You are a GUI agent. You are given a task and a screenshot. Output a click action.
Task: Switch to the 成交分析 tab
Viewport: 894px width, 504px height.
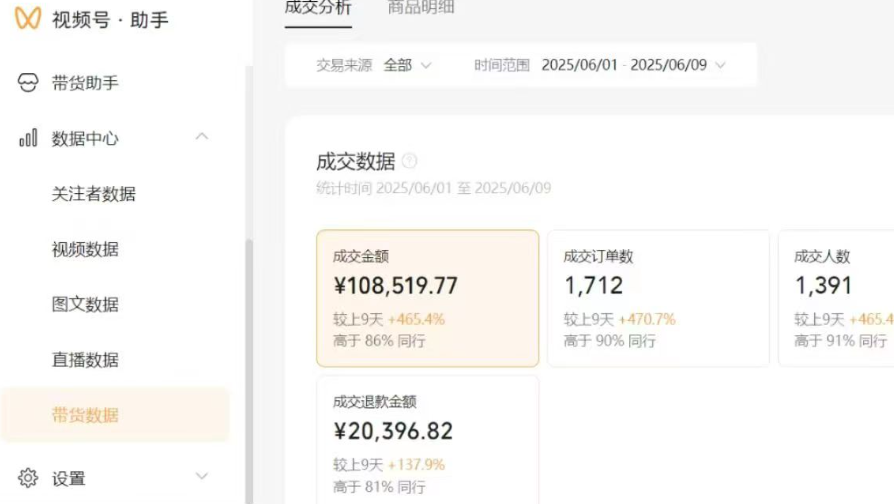pyautogui.click(x=317, y=8)
